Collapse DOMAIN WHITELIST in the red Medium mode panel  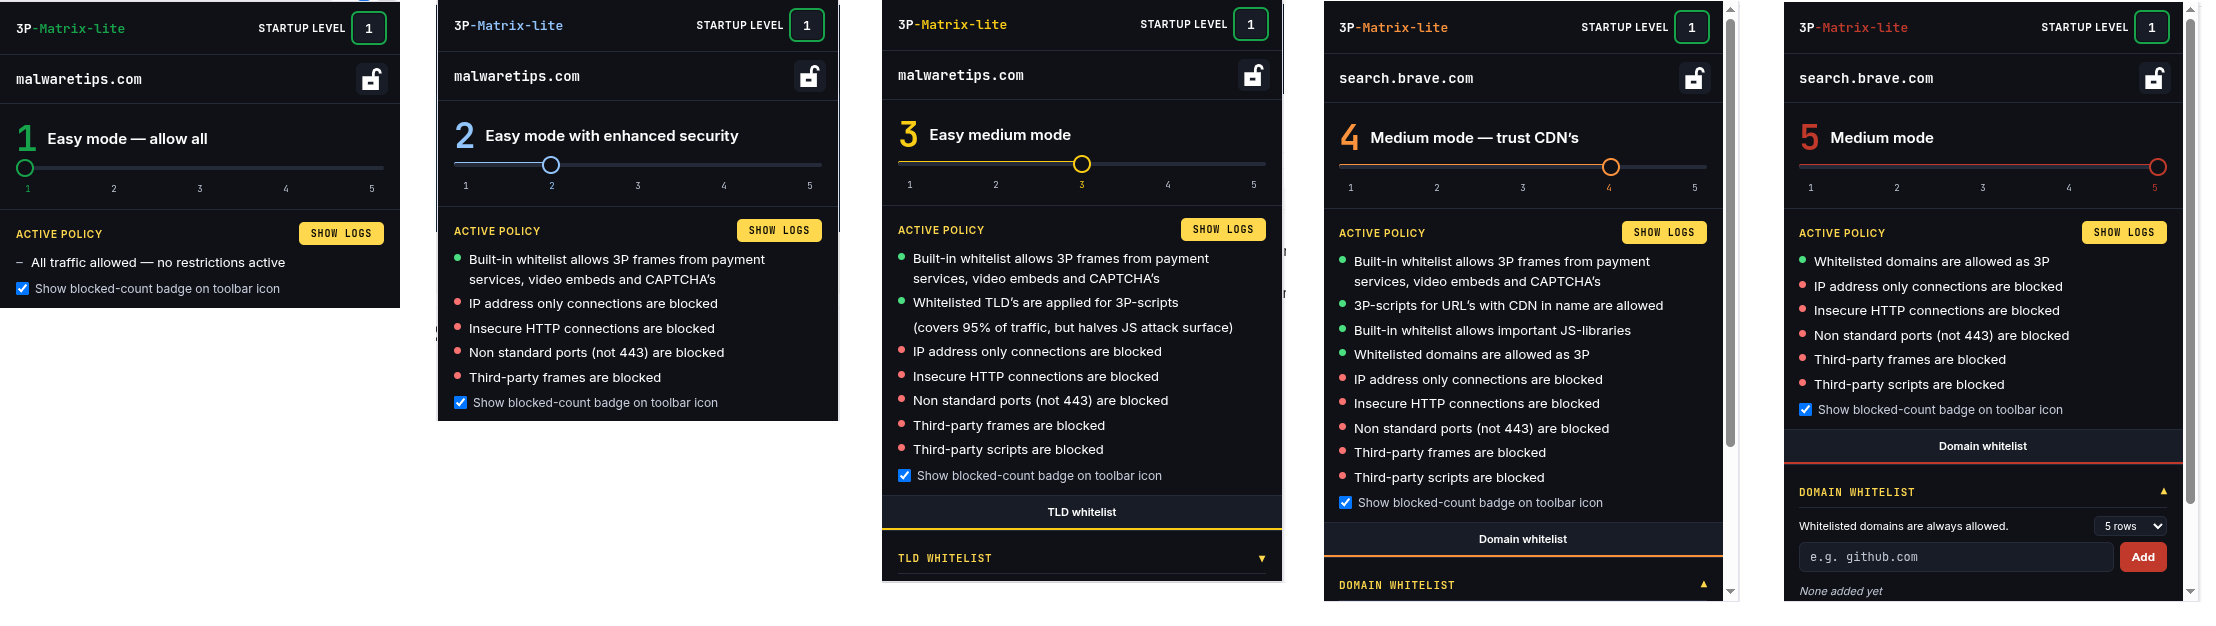2163,491
